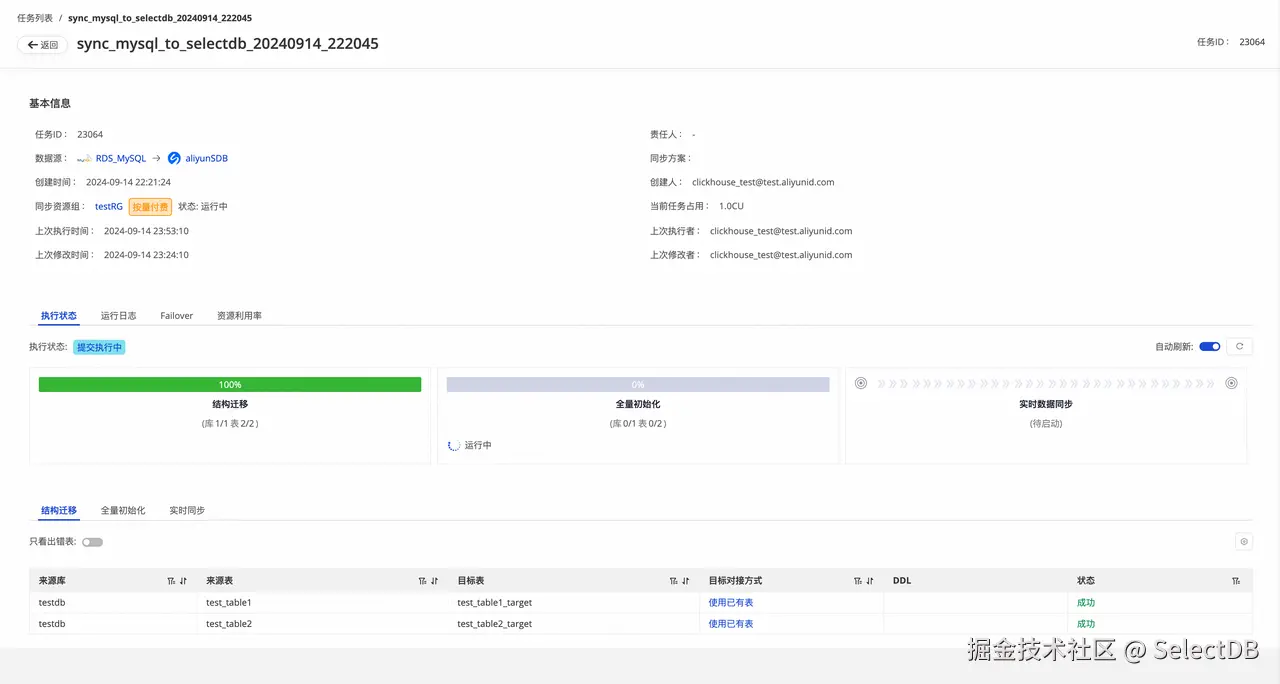The width and height of the screenshot is (1280, 684).
Task: Click the 提交执行中 status badge
Action: coord(99,347)
